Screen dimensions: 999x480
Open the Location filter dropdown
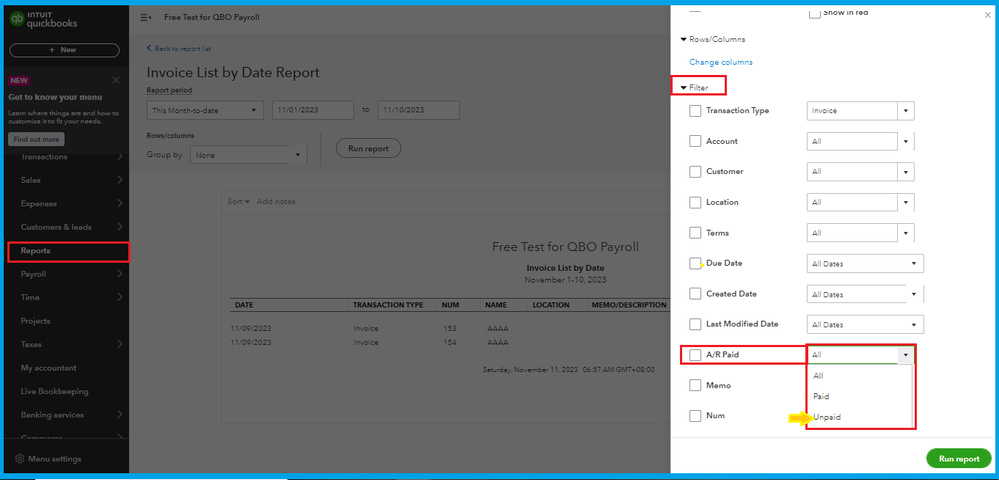[860, 203]
